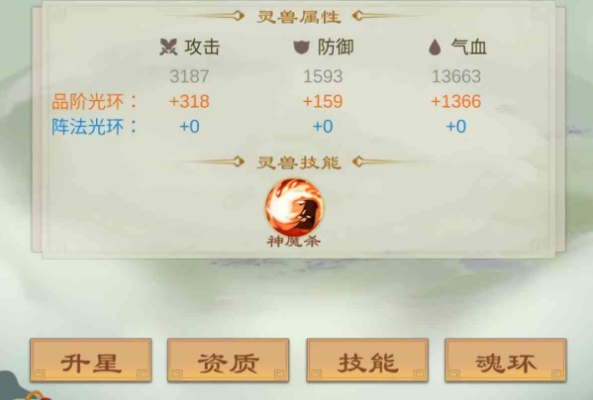593x400 pixels.
Task: Click the attack value 3187
Action: tap(189, 76)
